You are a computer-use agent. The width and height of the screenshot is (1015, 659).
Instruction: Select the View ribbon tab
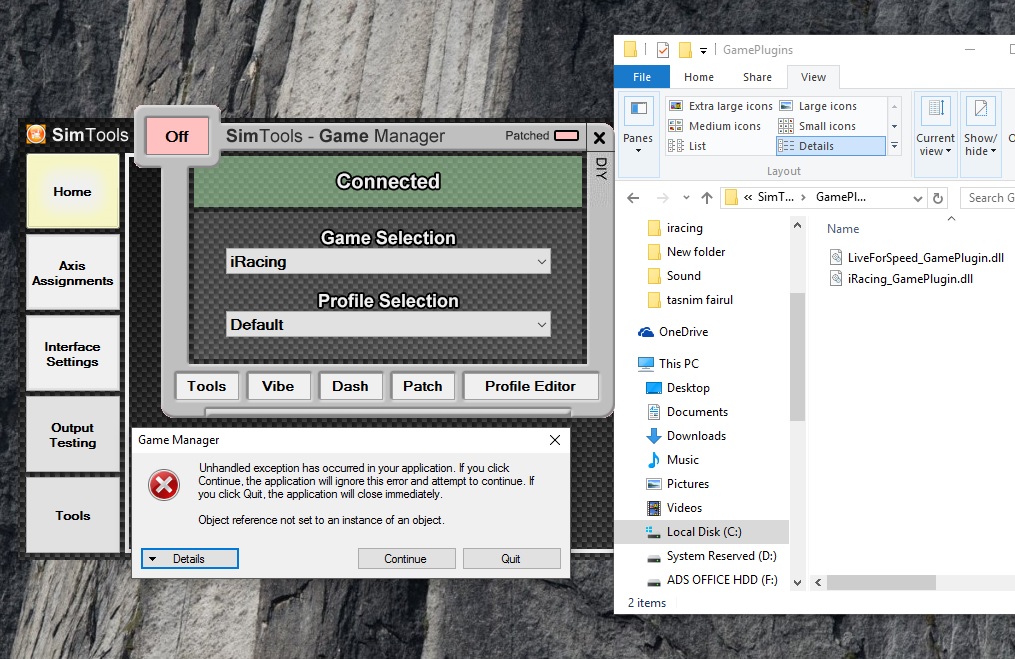813,77
